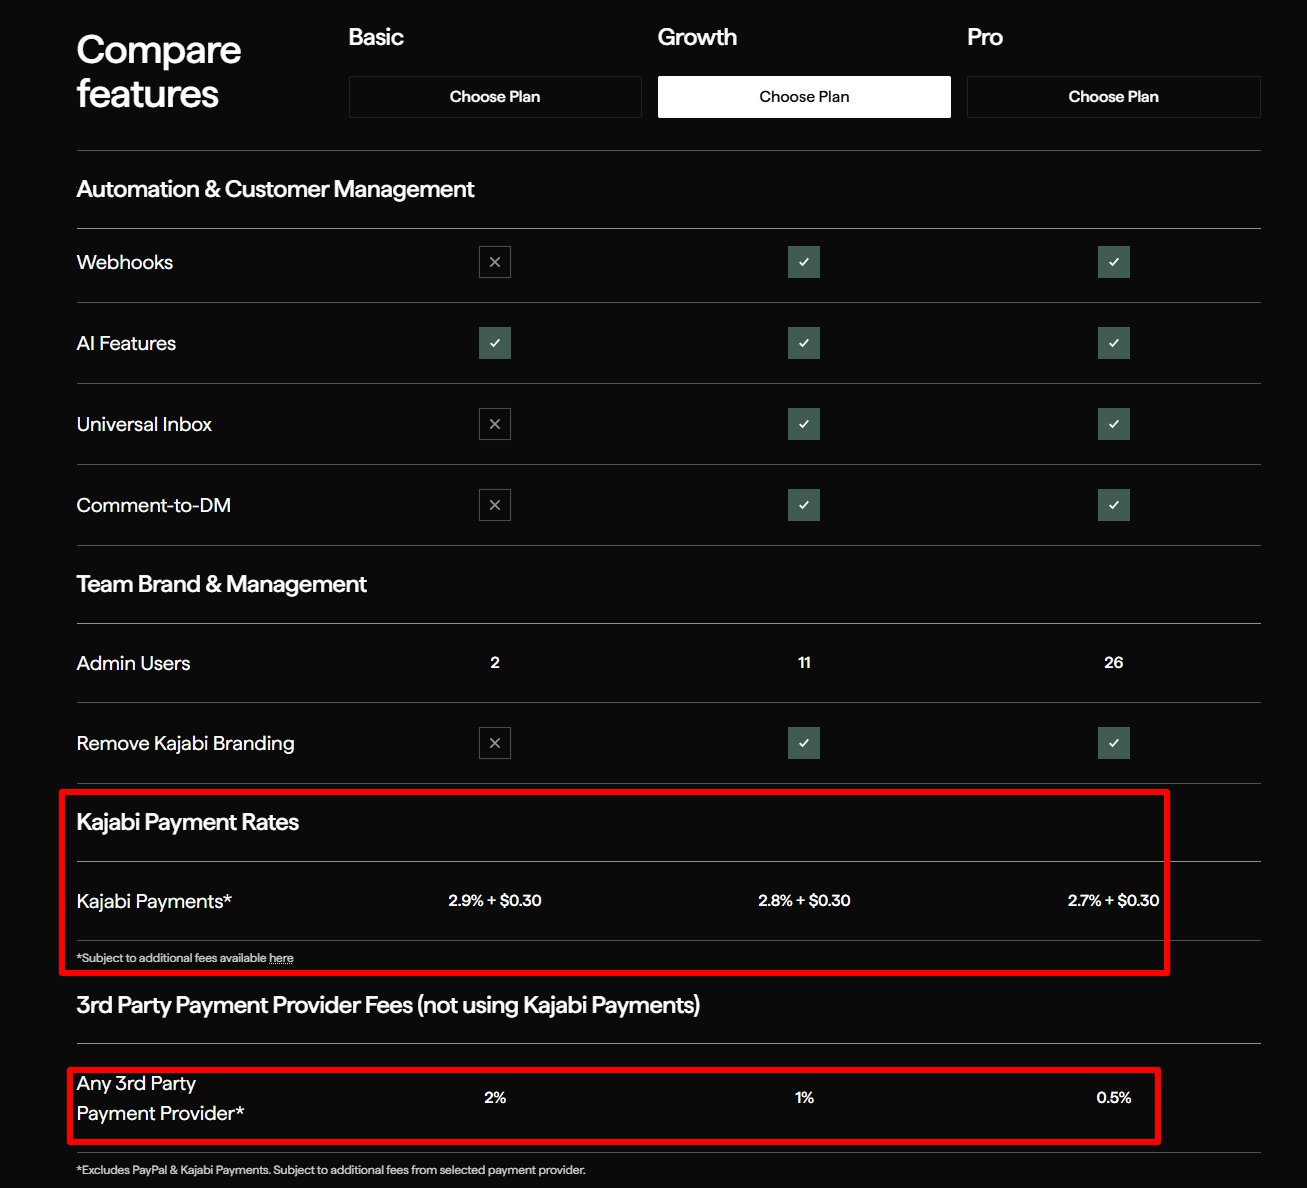Choose the Pro plan

click(1113, 97)
